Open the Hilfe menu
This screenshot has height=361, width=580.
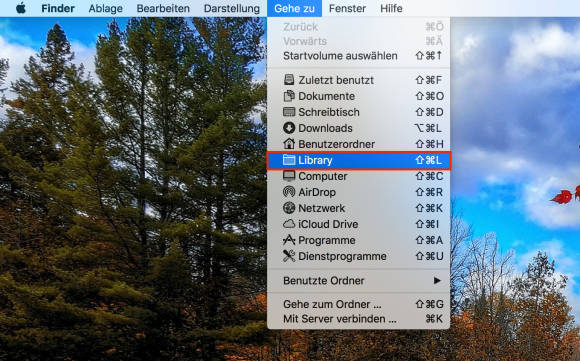coord(391,8)
